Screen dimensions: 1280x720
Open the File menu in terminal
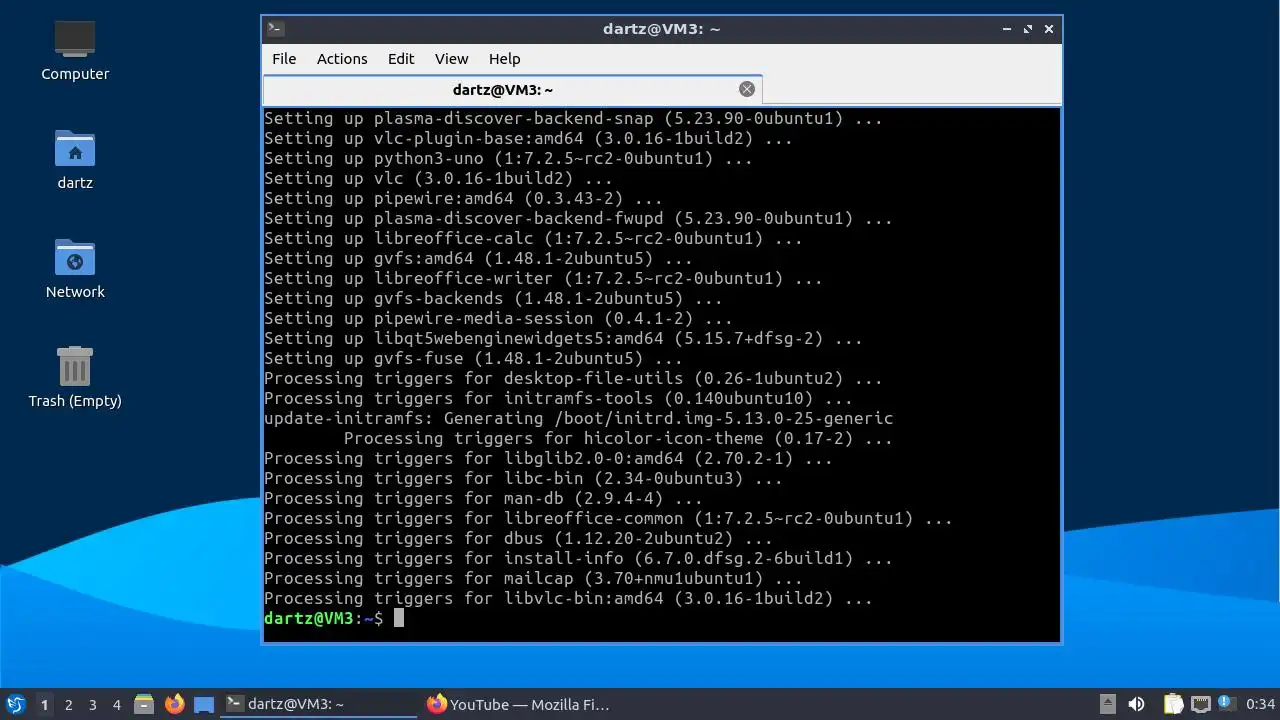(x=284, y=59)
